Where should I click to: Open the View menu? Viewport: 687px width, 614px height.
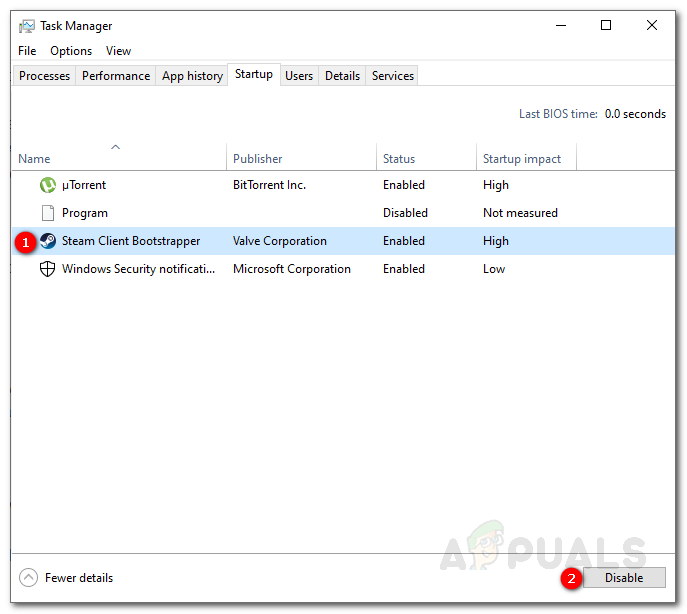[x=118, y=51]
